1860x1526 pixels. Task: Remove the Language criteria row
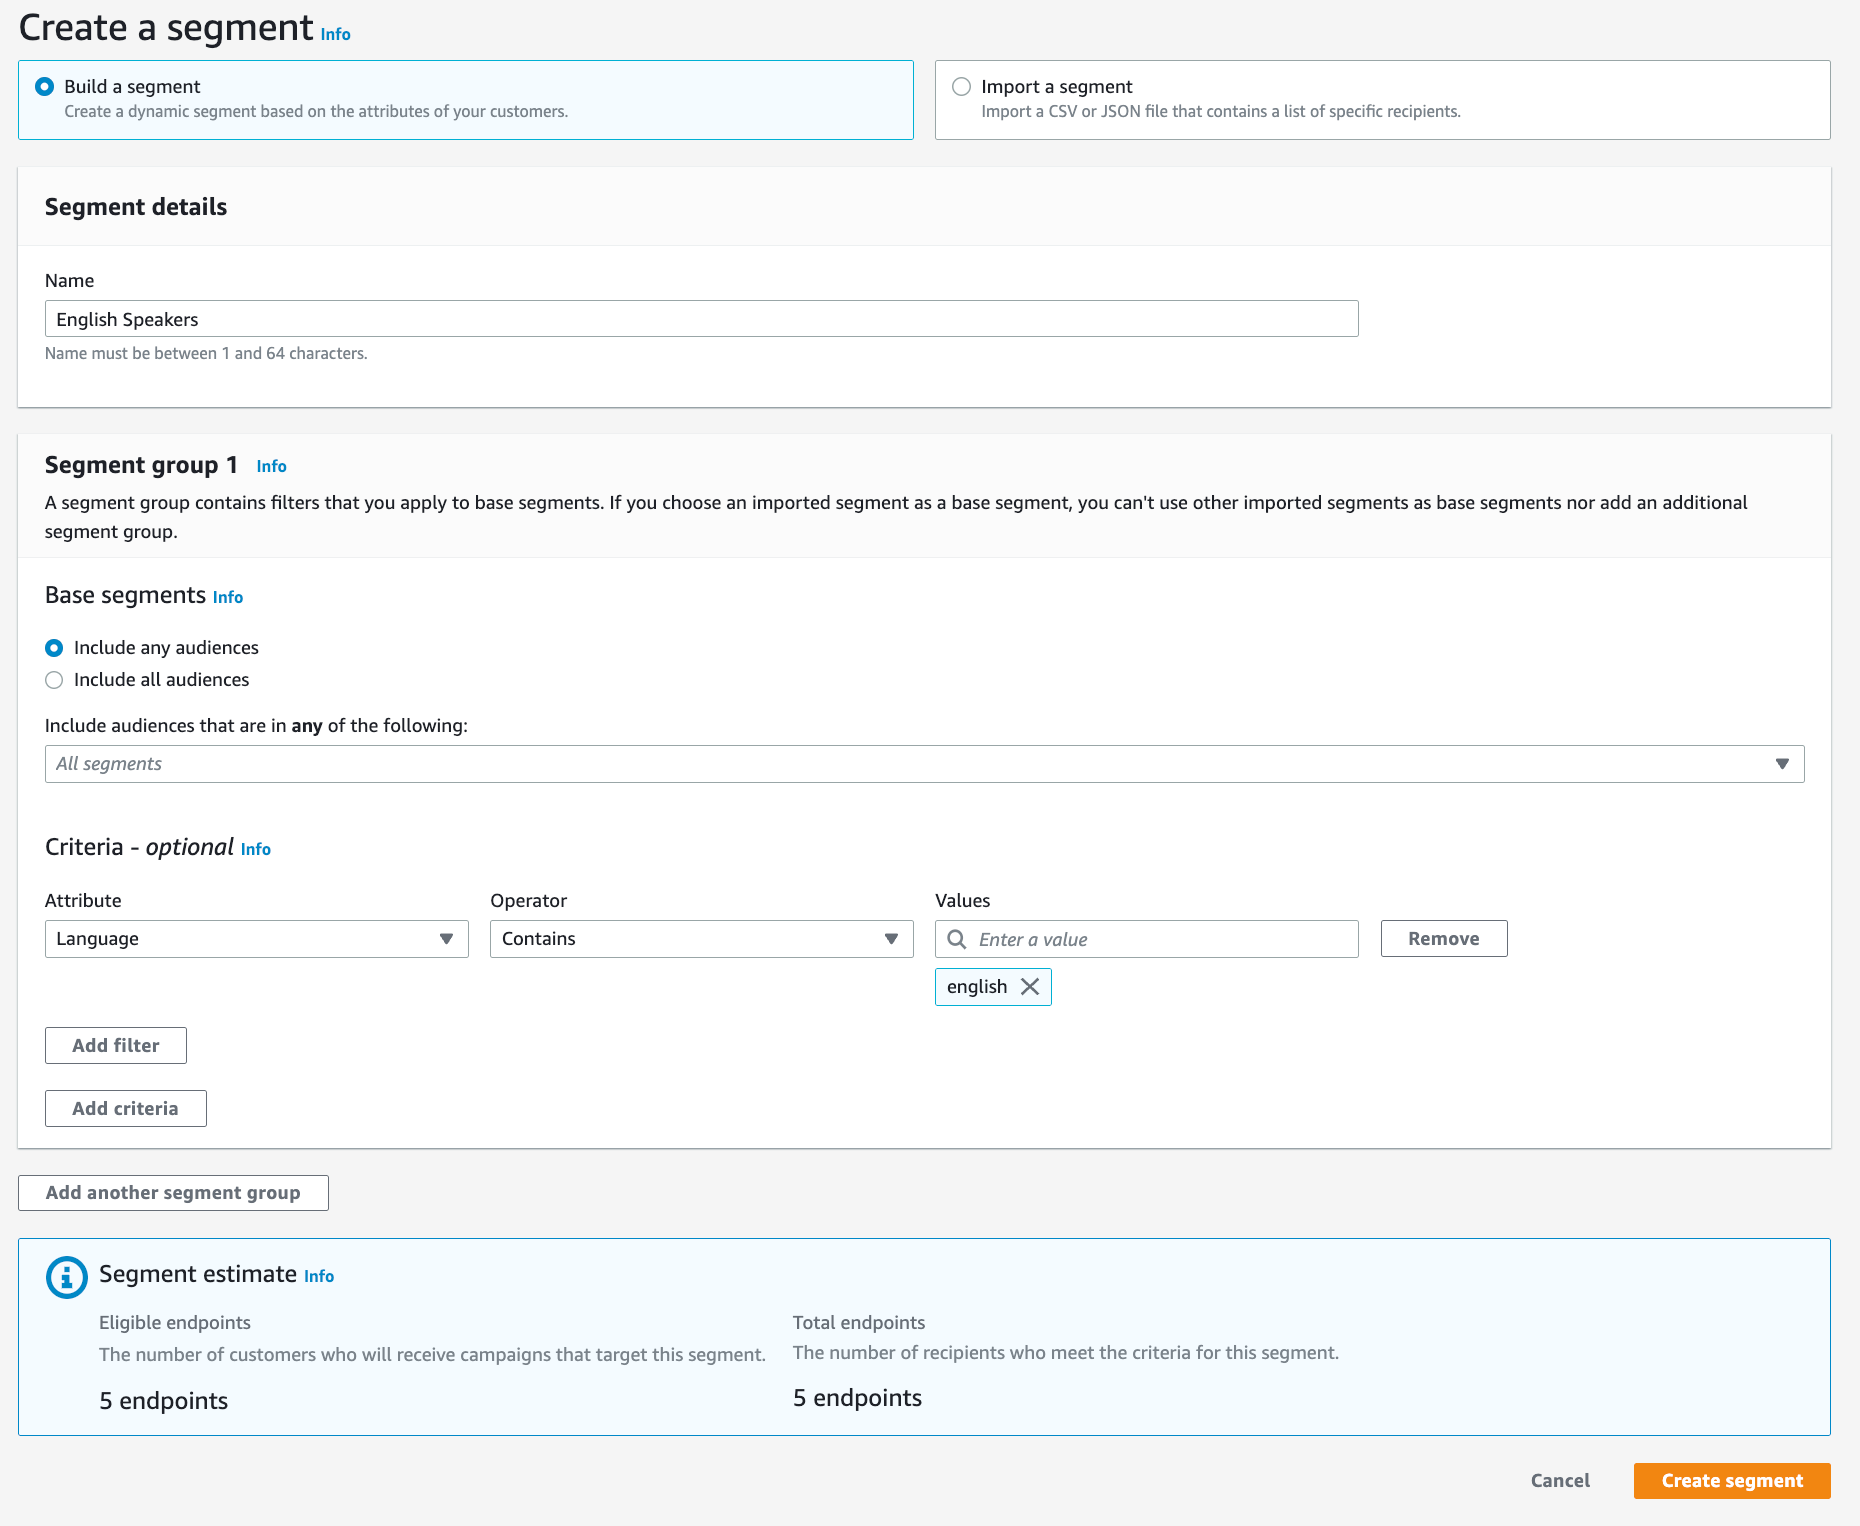tap(1443, 938)
